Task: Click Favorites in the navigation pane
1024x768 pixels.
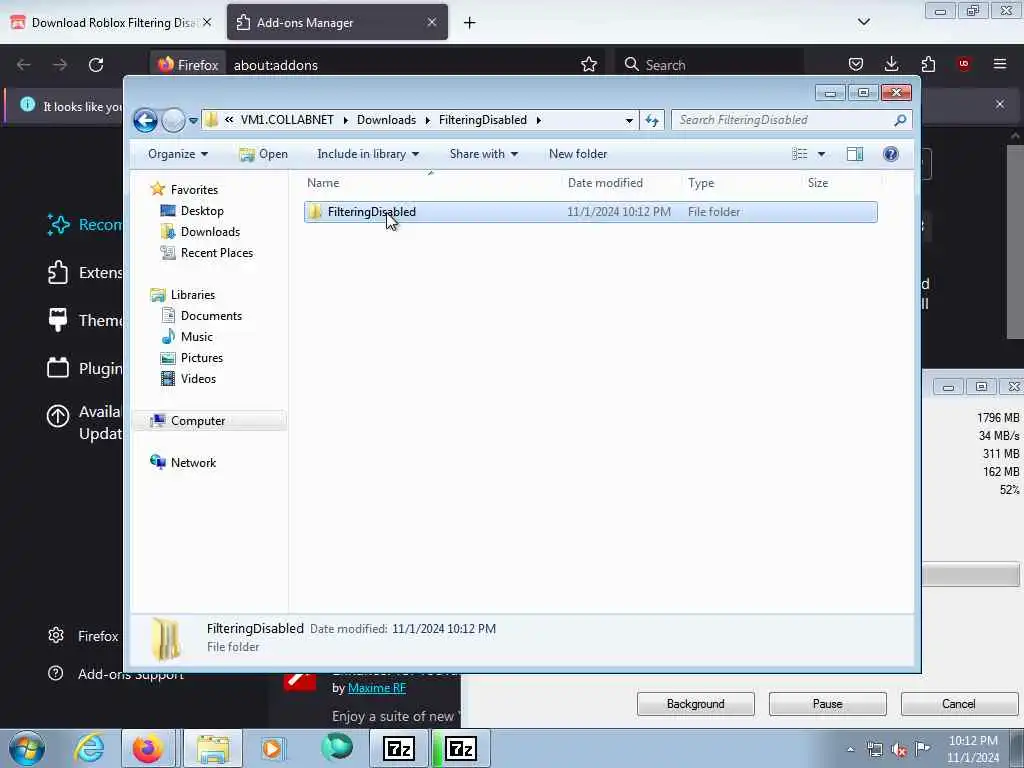Action: tap(194, 189)
